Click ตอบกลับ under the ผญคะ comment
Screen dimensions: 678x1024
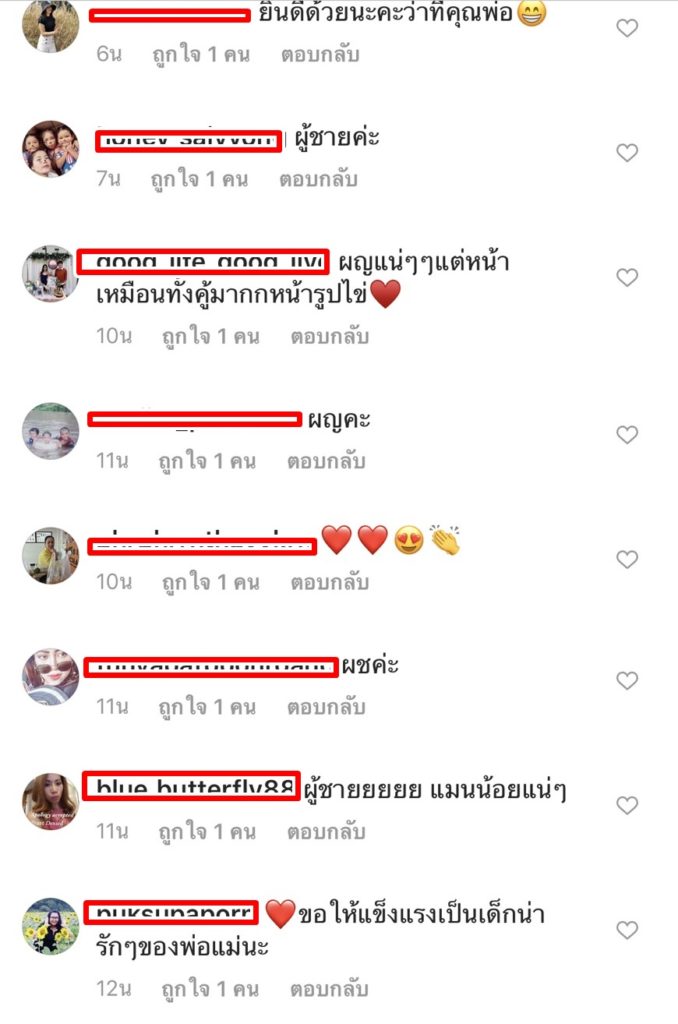[326, 461]
